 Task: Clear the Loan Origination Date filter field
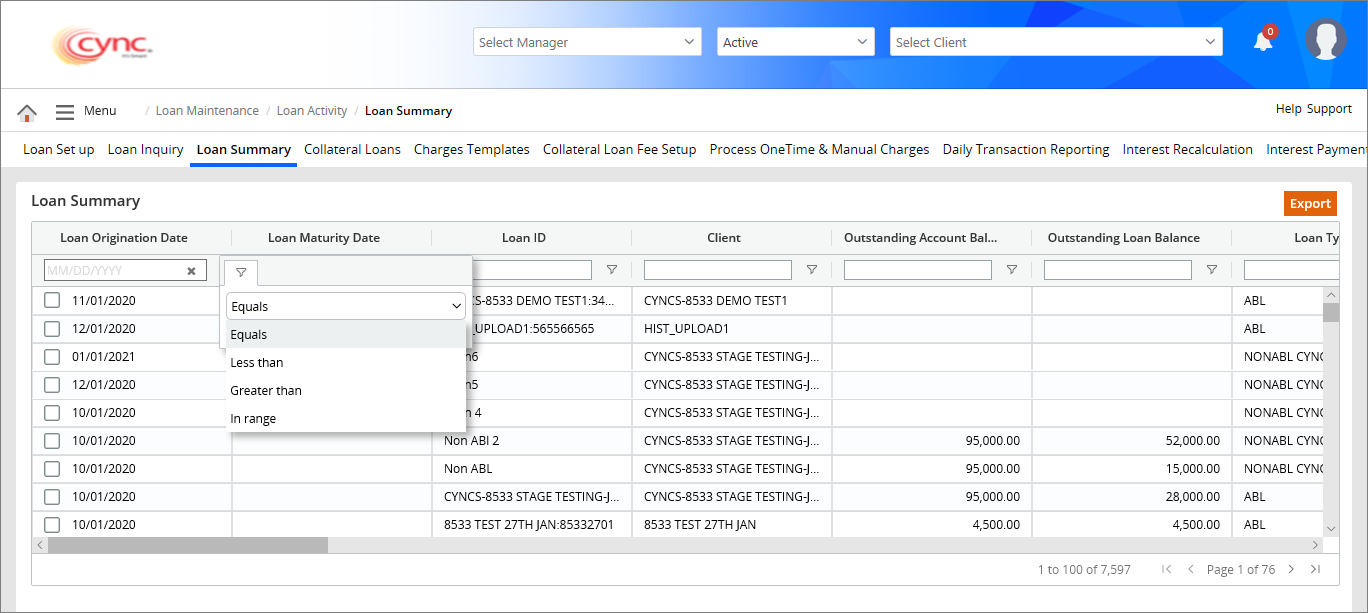pyautogui.click(x=191, y=271)
